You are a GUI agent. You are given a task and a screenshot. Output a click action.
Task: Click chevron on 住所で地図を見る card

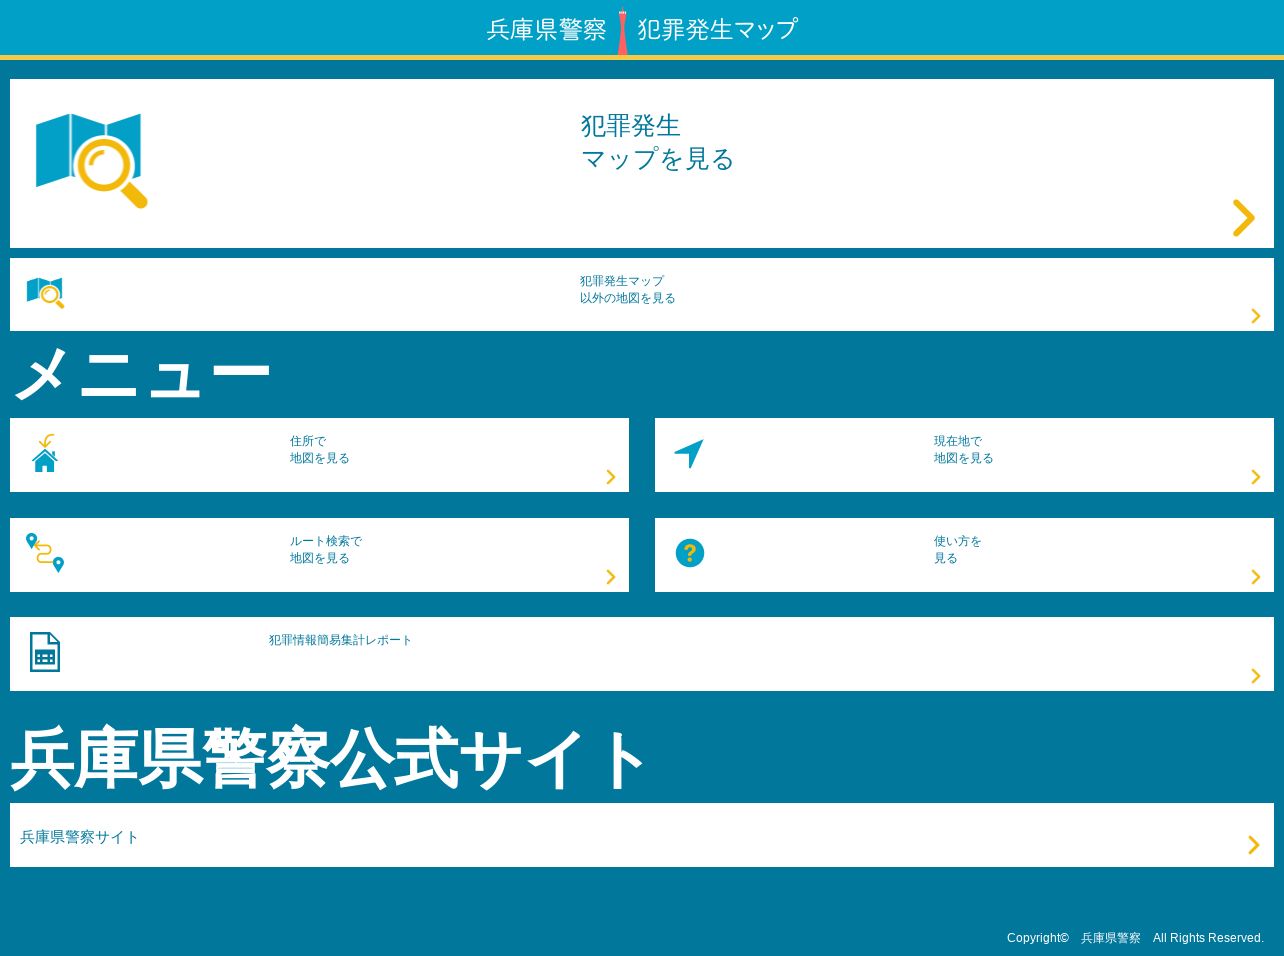coord(611,477)
